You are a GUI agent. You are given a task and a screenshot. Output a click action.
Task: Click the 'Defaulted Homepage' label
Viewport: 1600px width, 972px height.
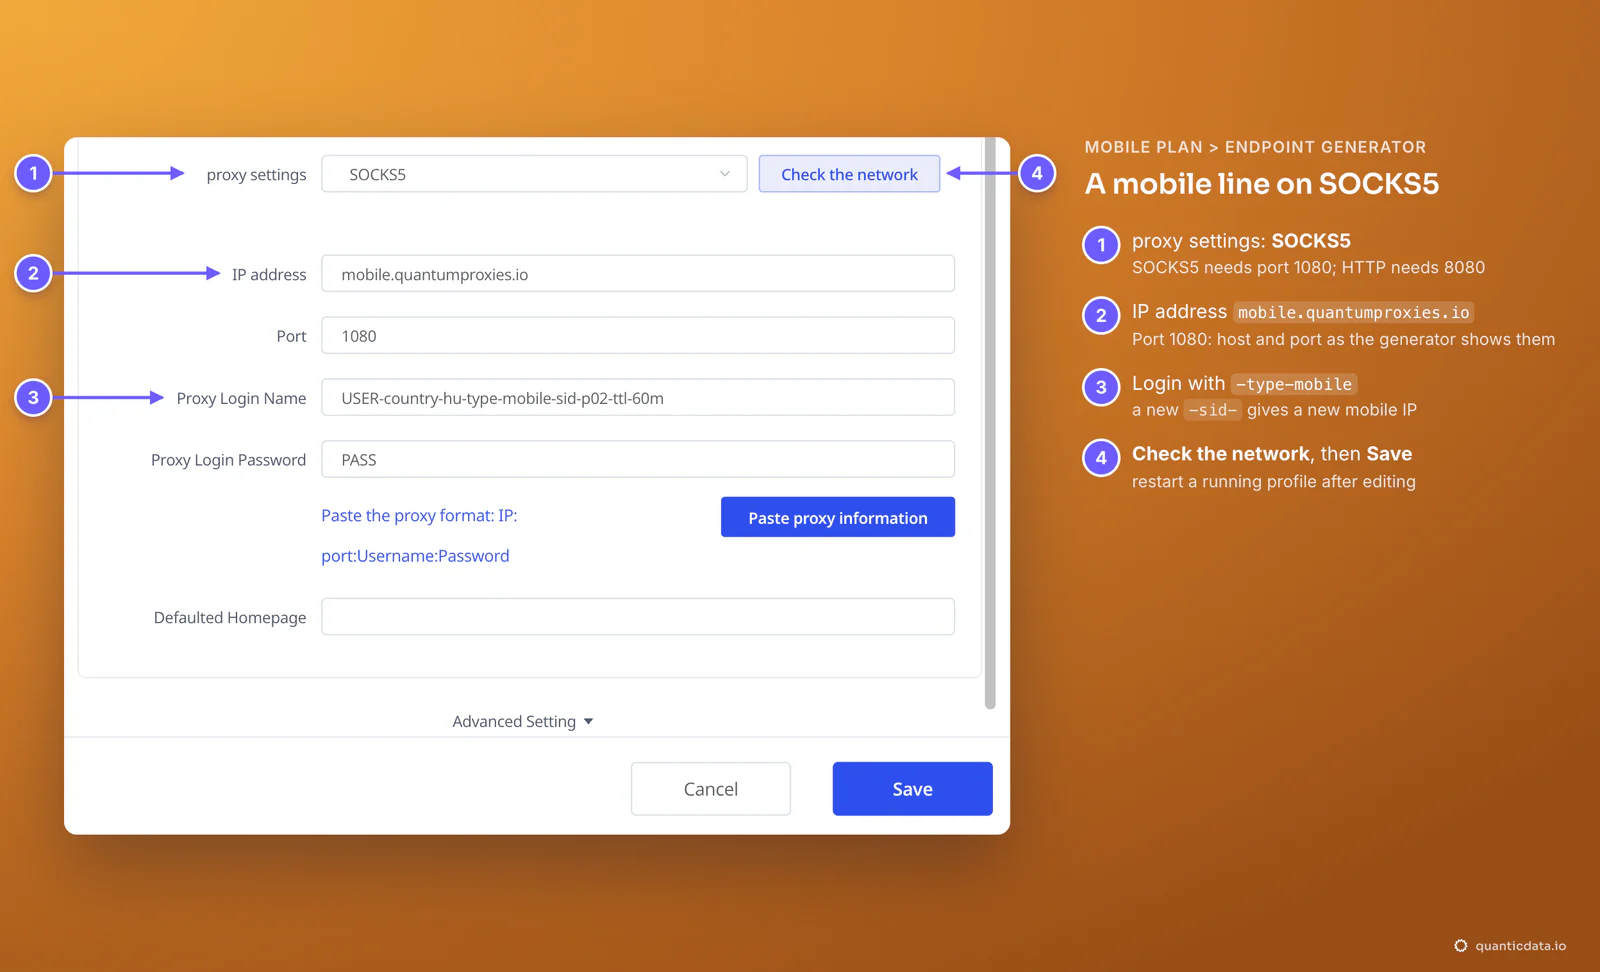point(230,618)
